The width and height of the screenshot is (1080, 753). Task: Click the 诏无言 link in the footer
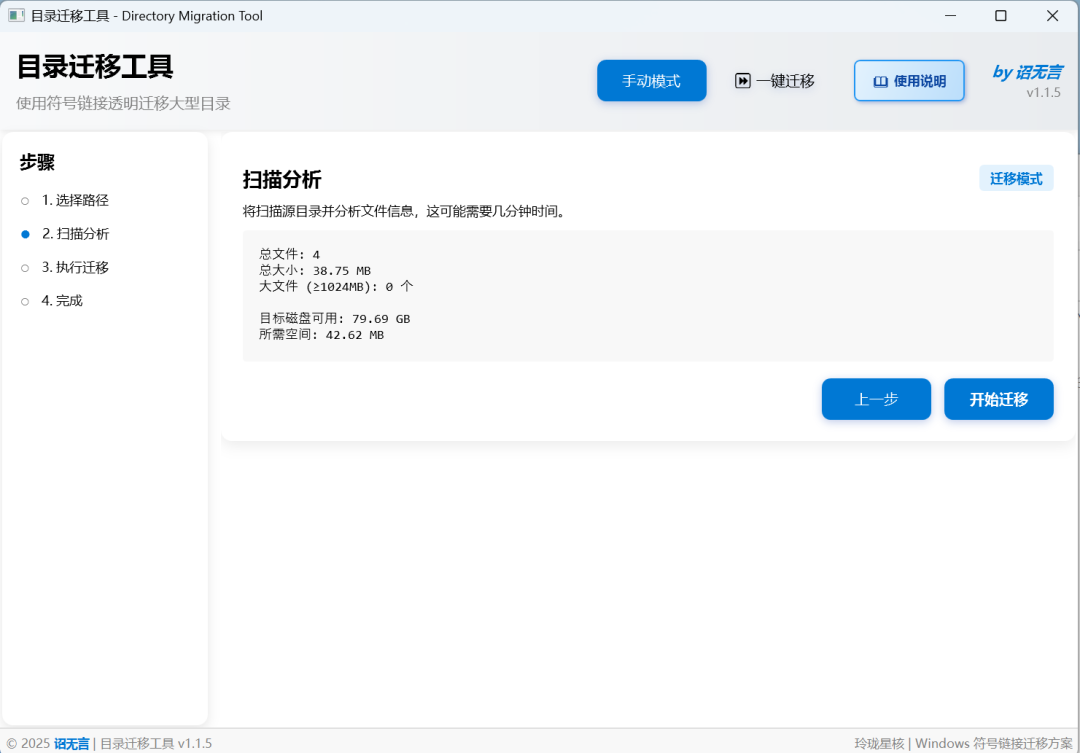tap(70, 743)
